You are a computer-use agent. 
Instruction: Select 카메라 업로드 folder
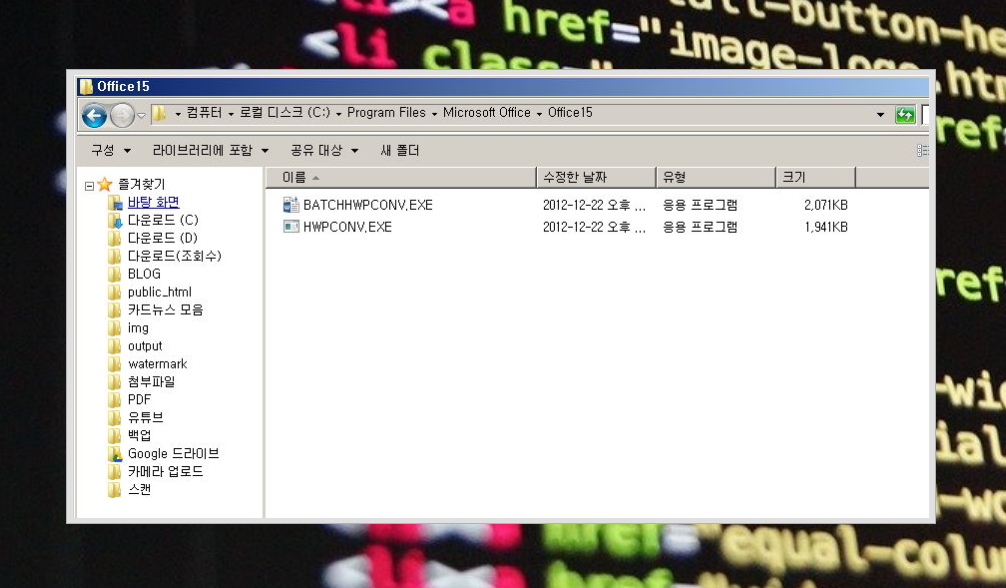pyautogui.click(x=165, y=471)
